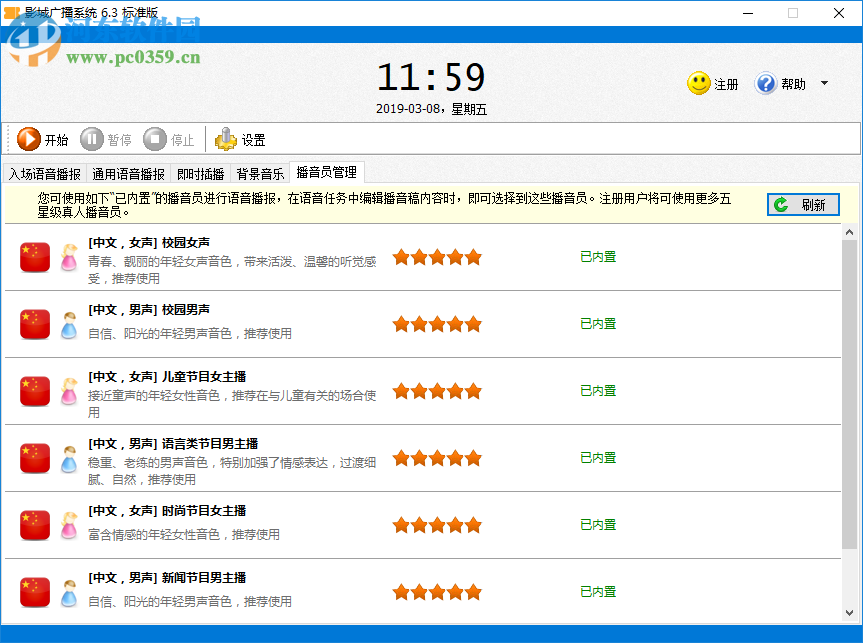Expand the 帮助 dropdown arrow
Screen dimensions: 863x643
[823, 83]
